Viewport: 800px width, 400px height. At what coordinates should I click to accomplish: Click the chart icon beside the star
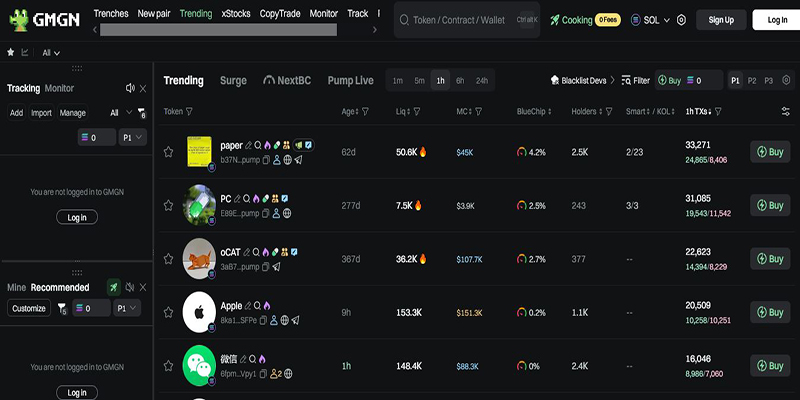(x=24, y=52)
